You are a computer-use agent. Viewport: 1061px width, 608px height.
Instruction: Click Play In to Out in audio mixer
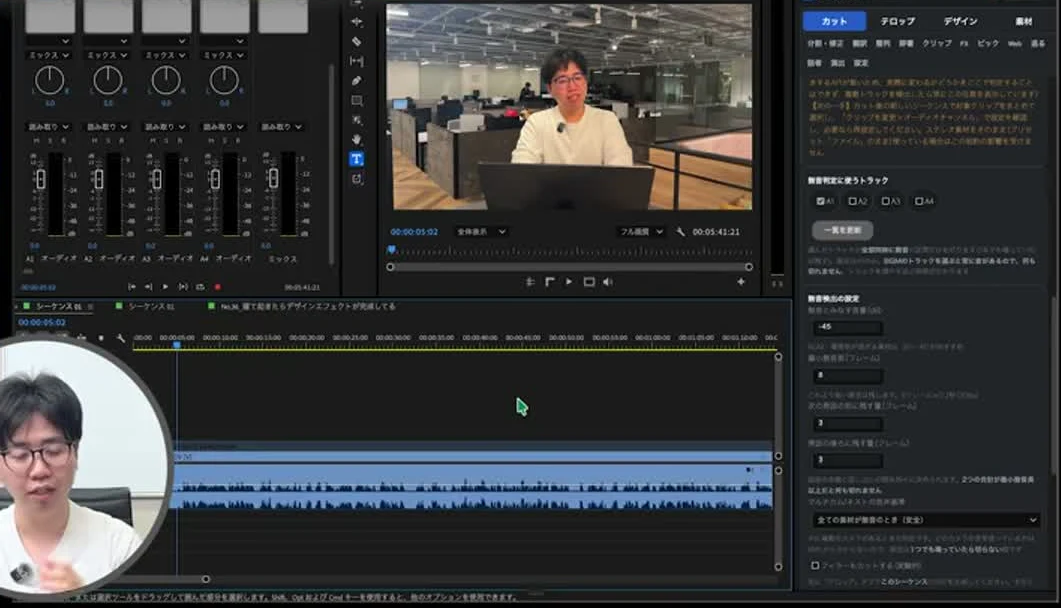183,287
